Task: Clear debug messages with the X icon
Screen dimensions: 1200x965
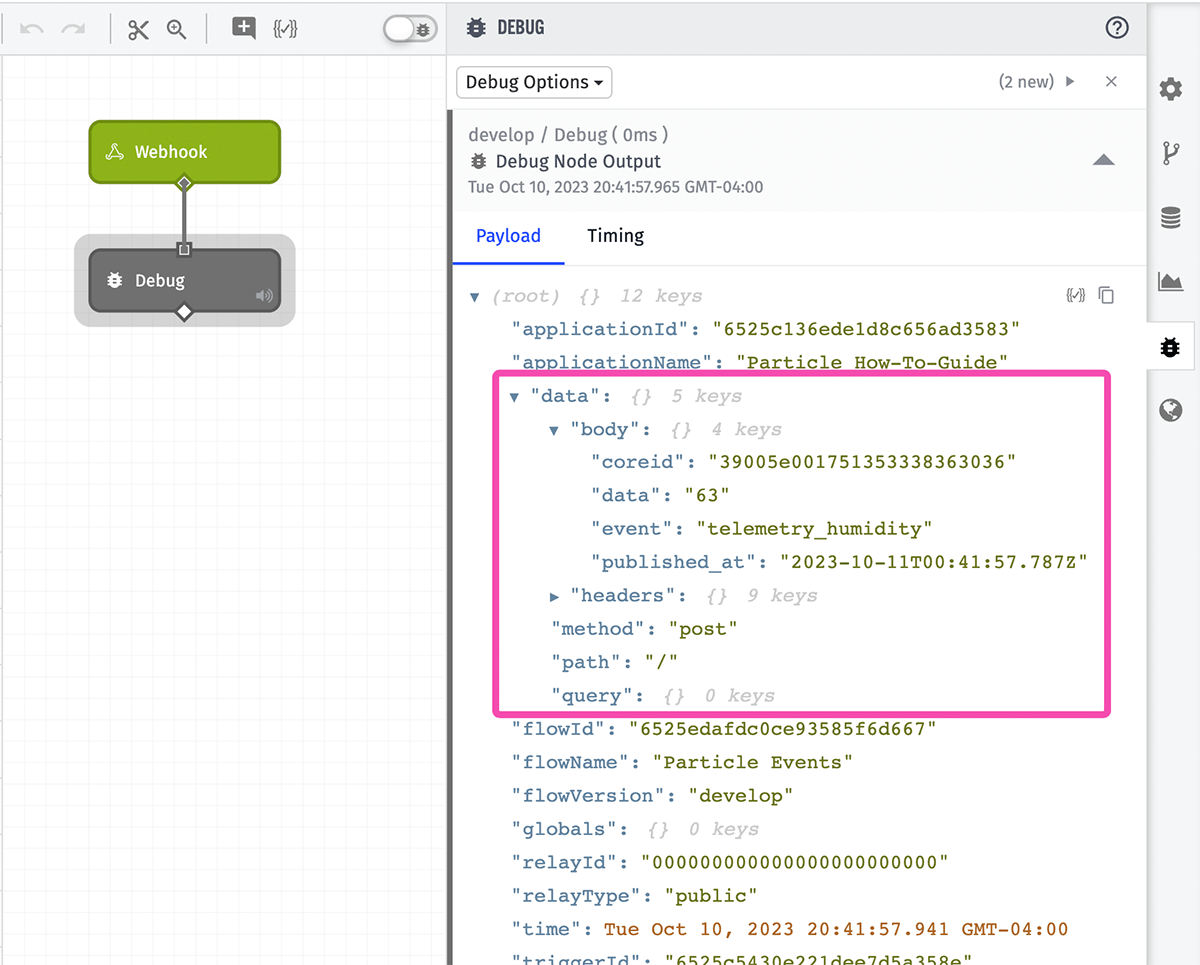Action: point(1111,82)
